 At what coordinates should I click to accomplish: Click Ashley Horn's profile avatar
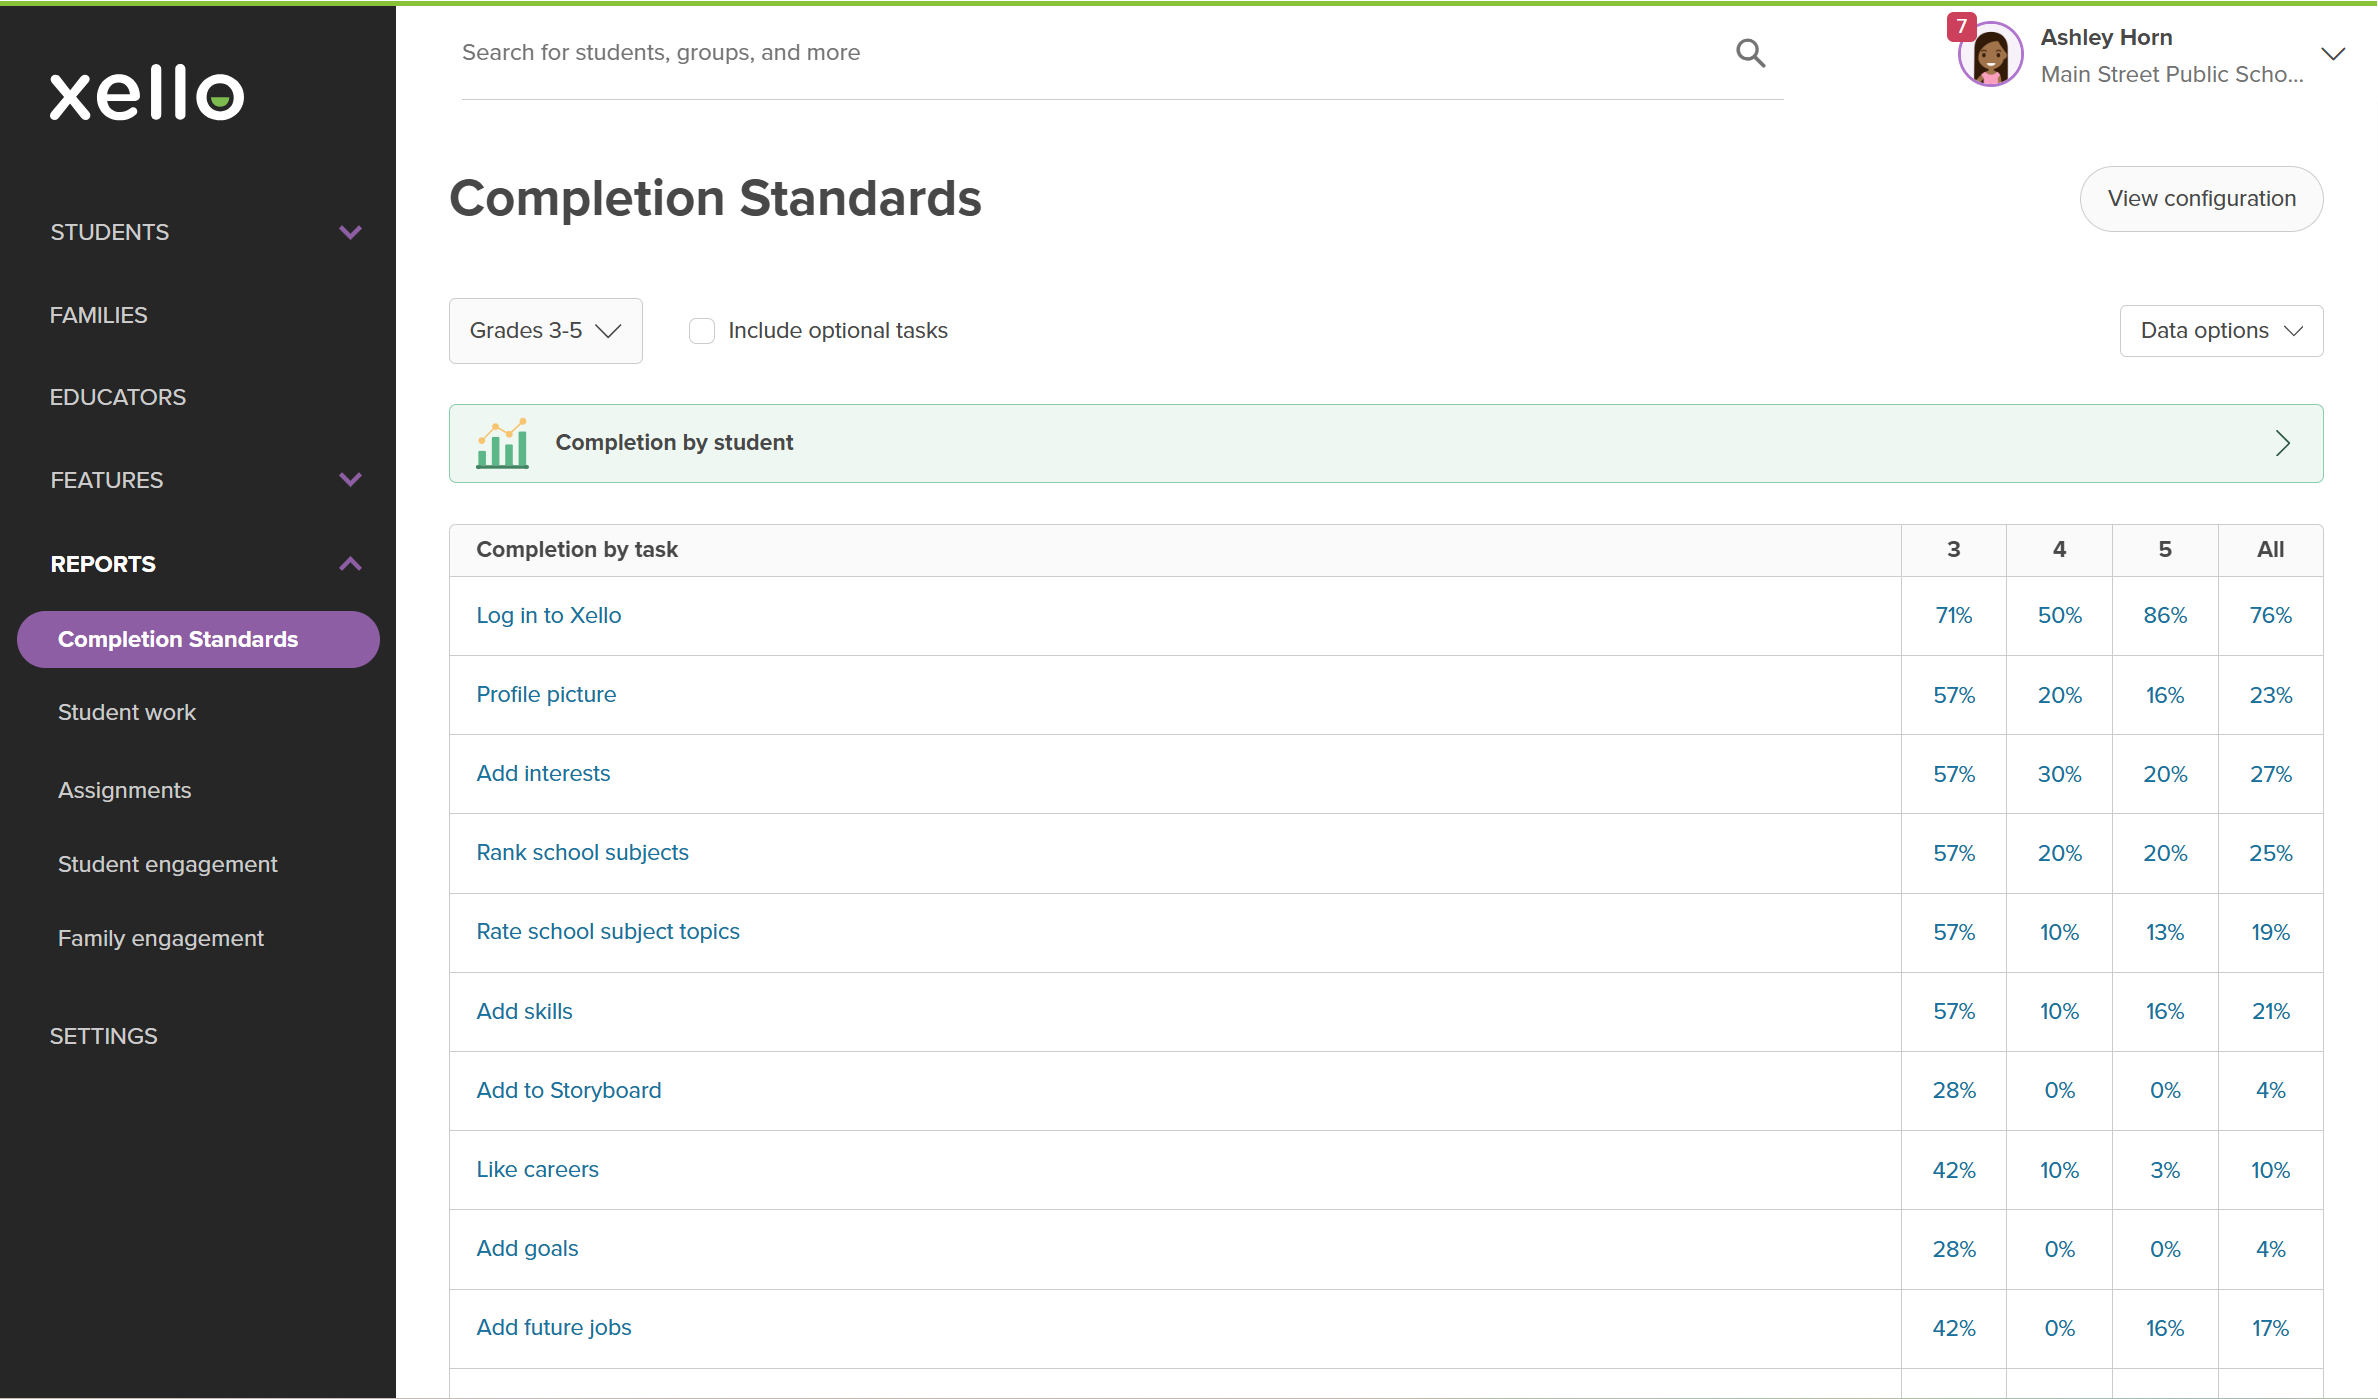tap(1990, 57)
